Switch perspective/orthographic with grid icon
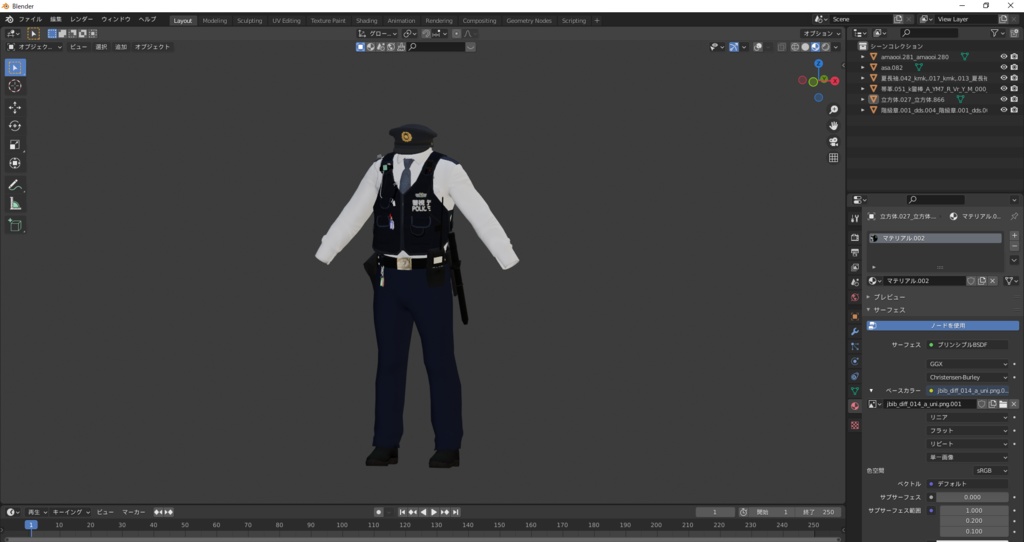1024x542 pixels. click(x=833, y=157)
